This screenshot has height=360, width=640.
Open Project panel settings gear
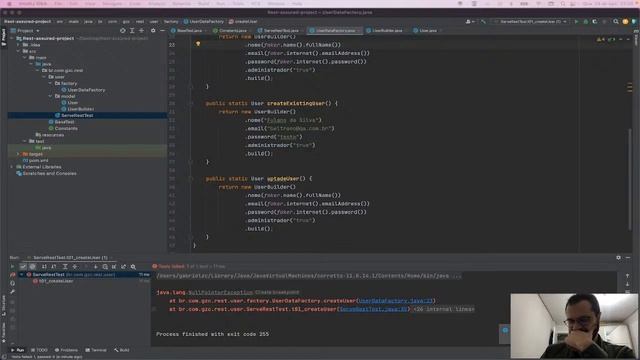pyautogui.click(x=153, y=31)
